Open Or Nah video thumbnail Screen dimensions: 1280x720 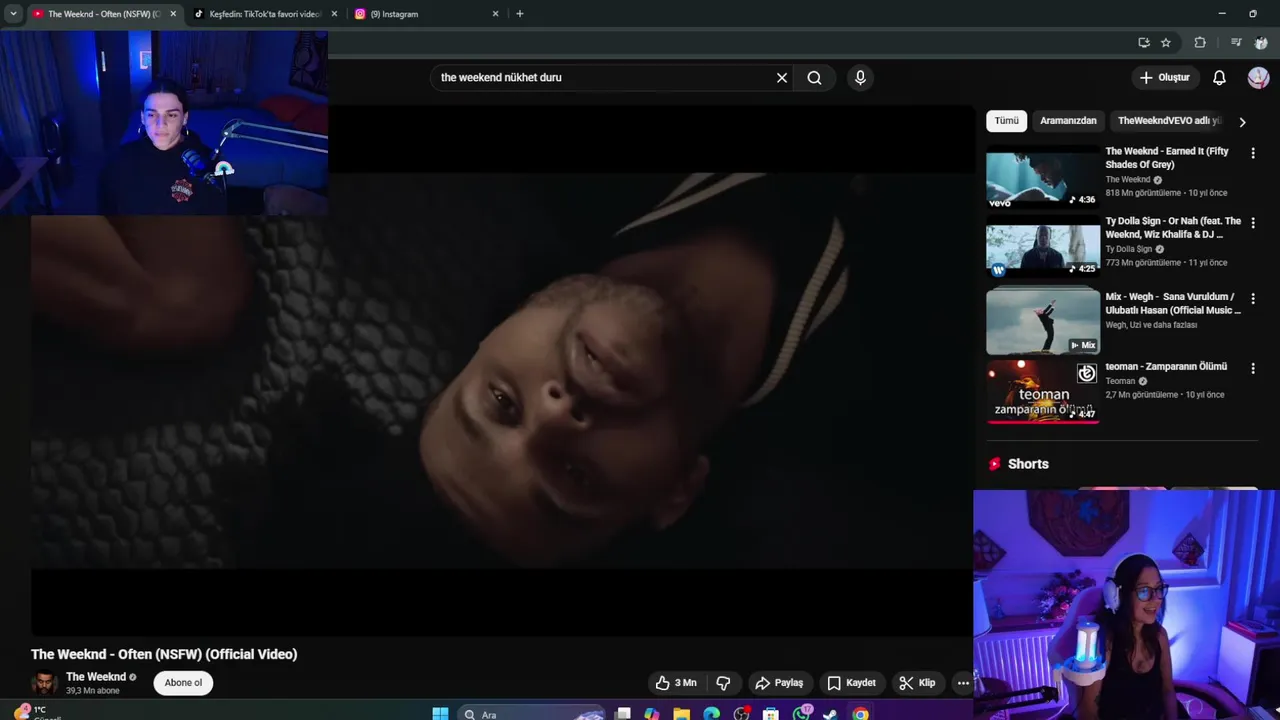point(1043,247)
